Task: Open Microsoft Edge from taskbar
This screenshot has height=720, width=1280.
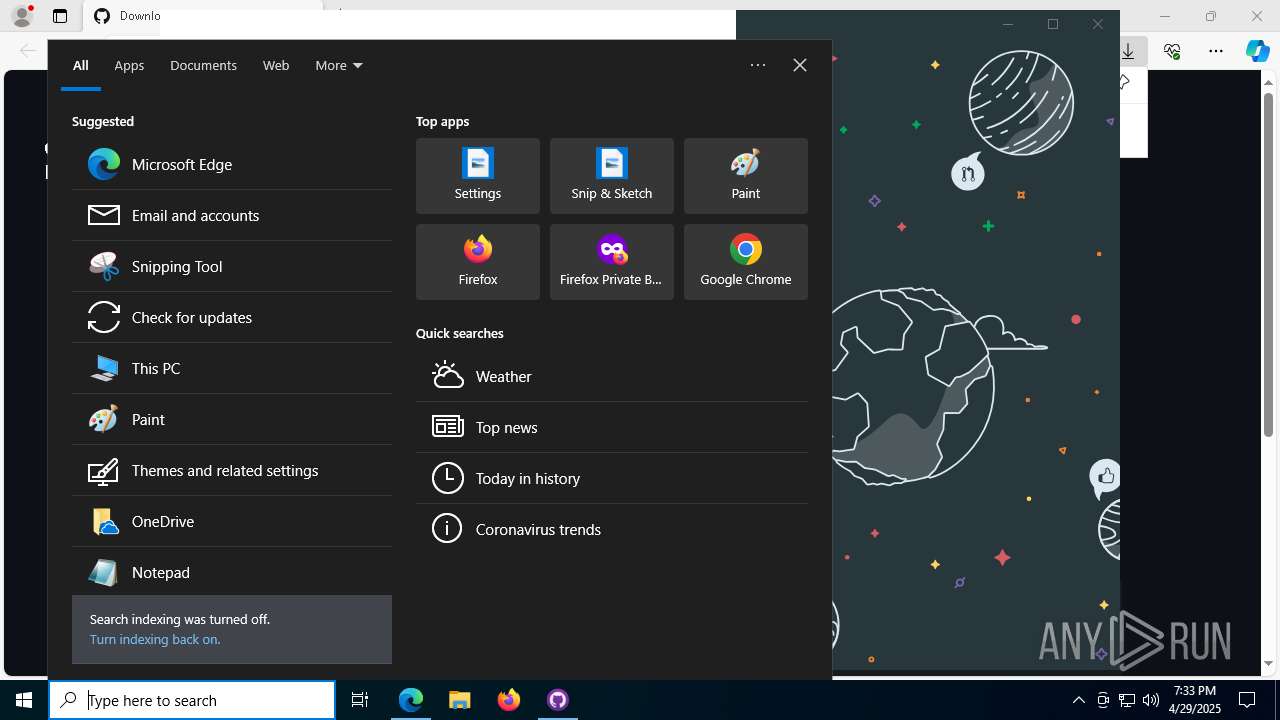Action: pos(411,700)
